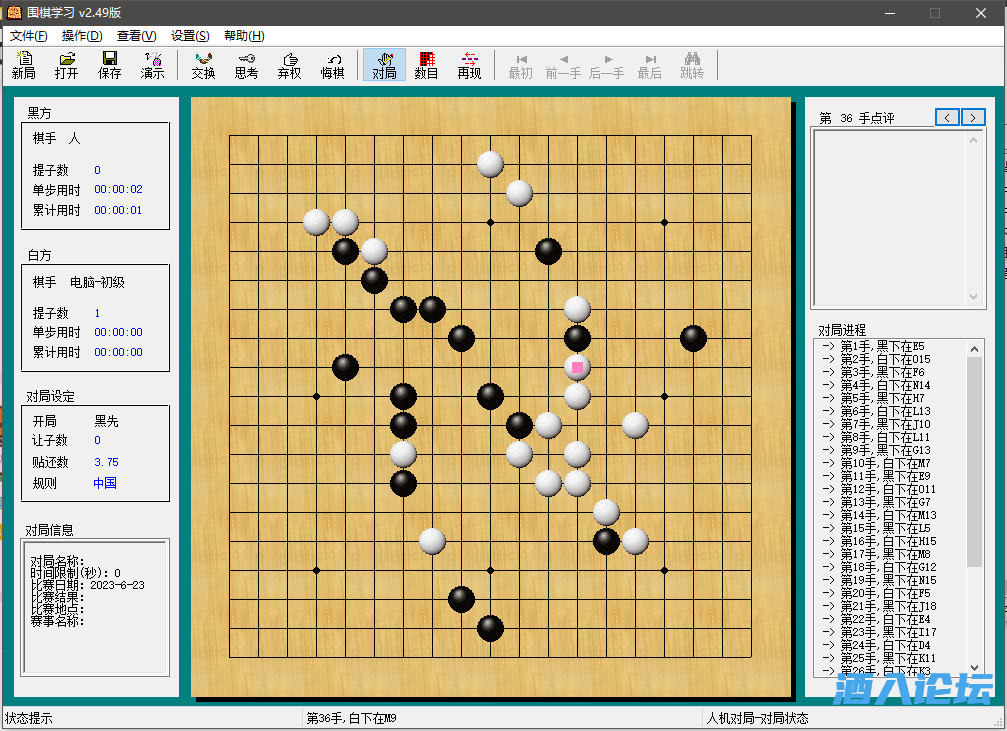Expand the 帮助(H) menu

coord(244,35)
